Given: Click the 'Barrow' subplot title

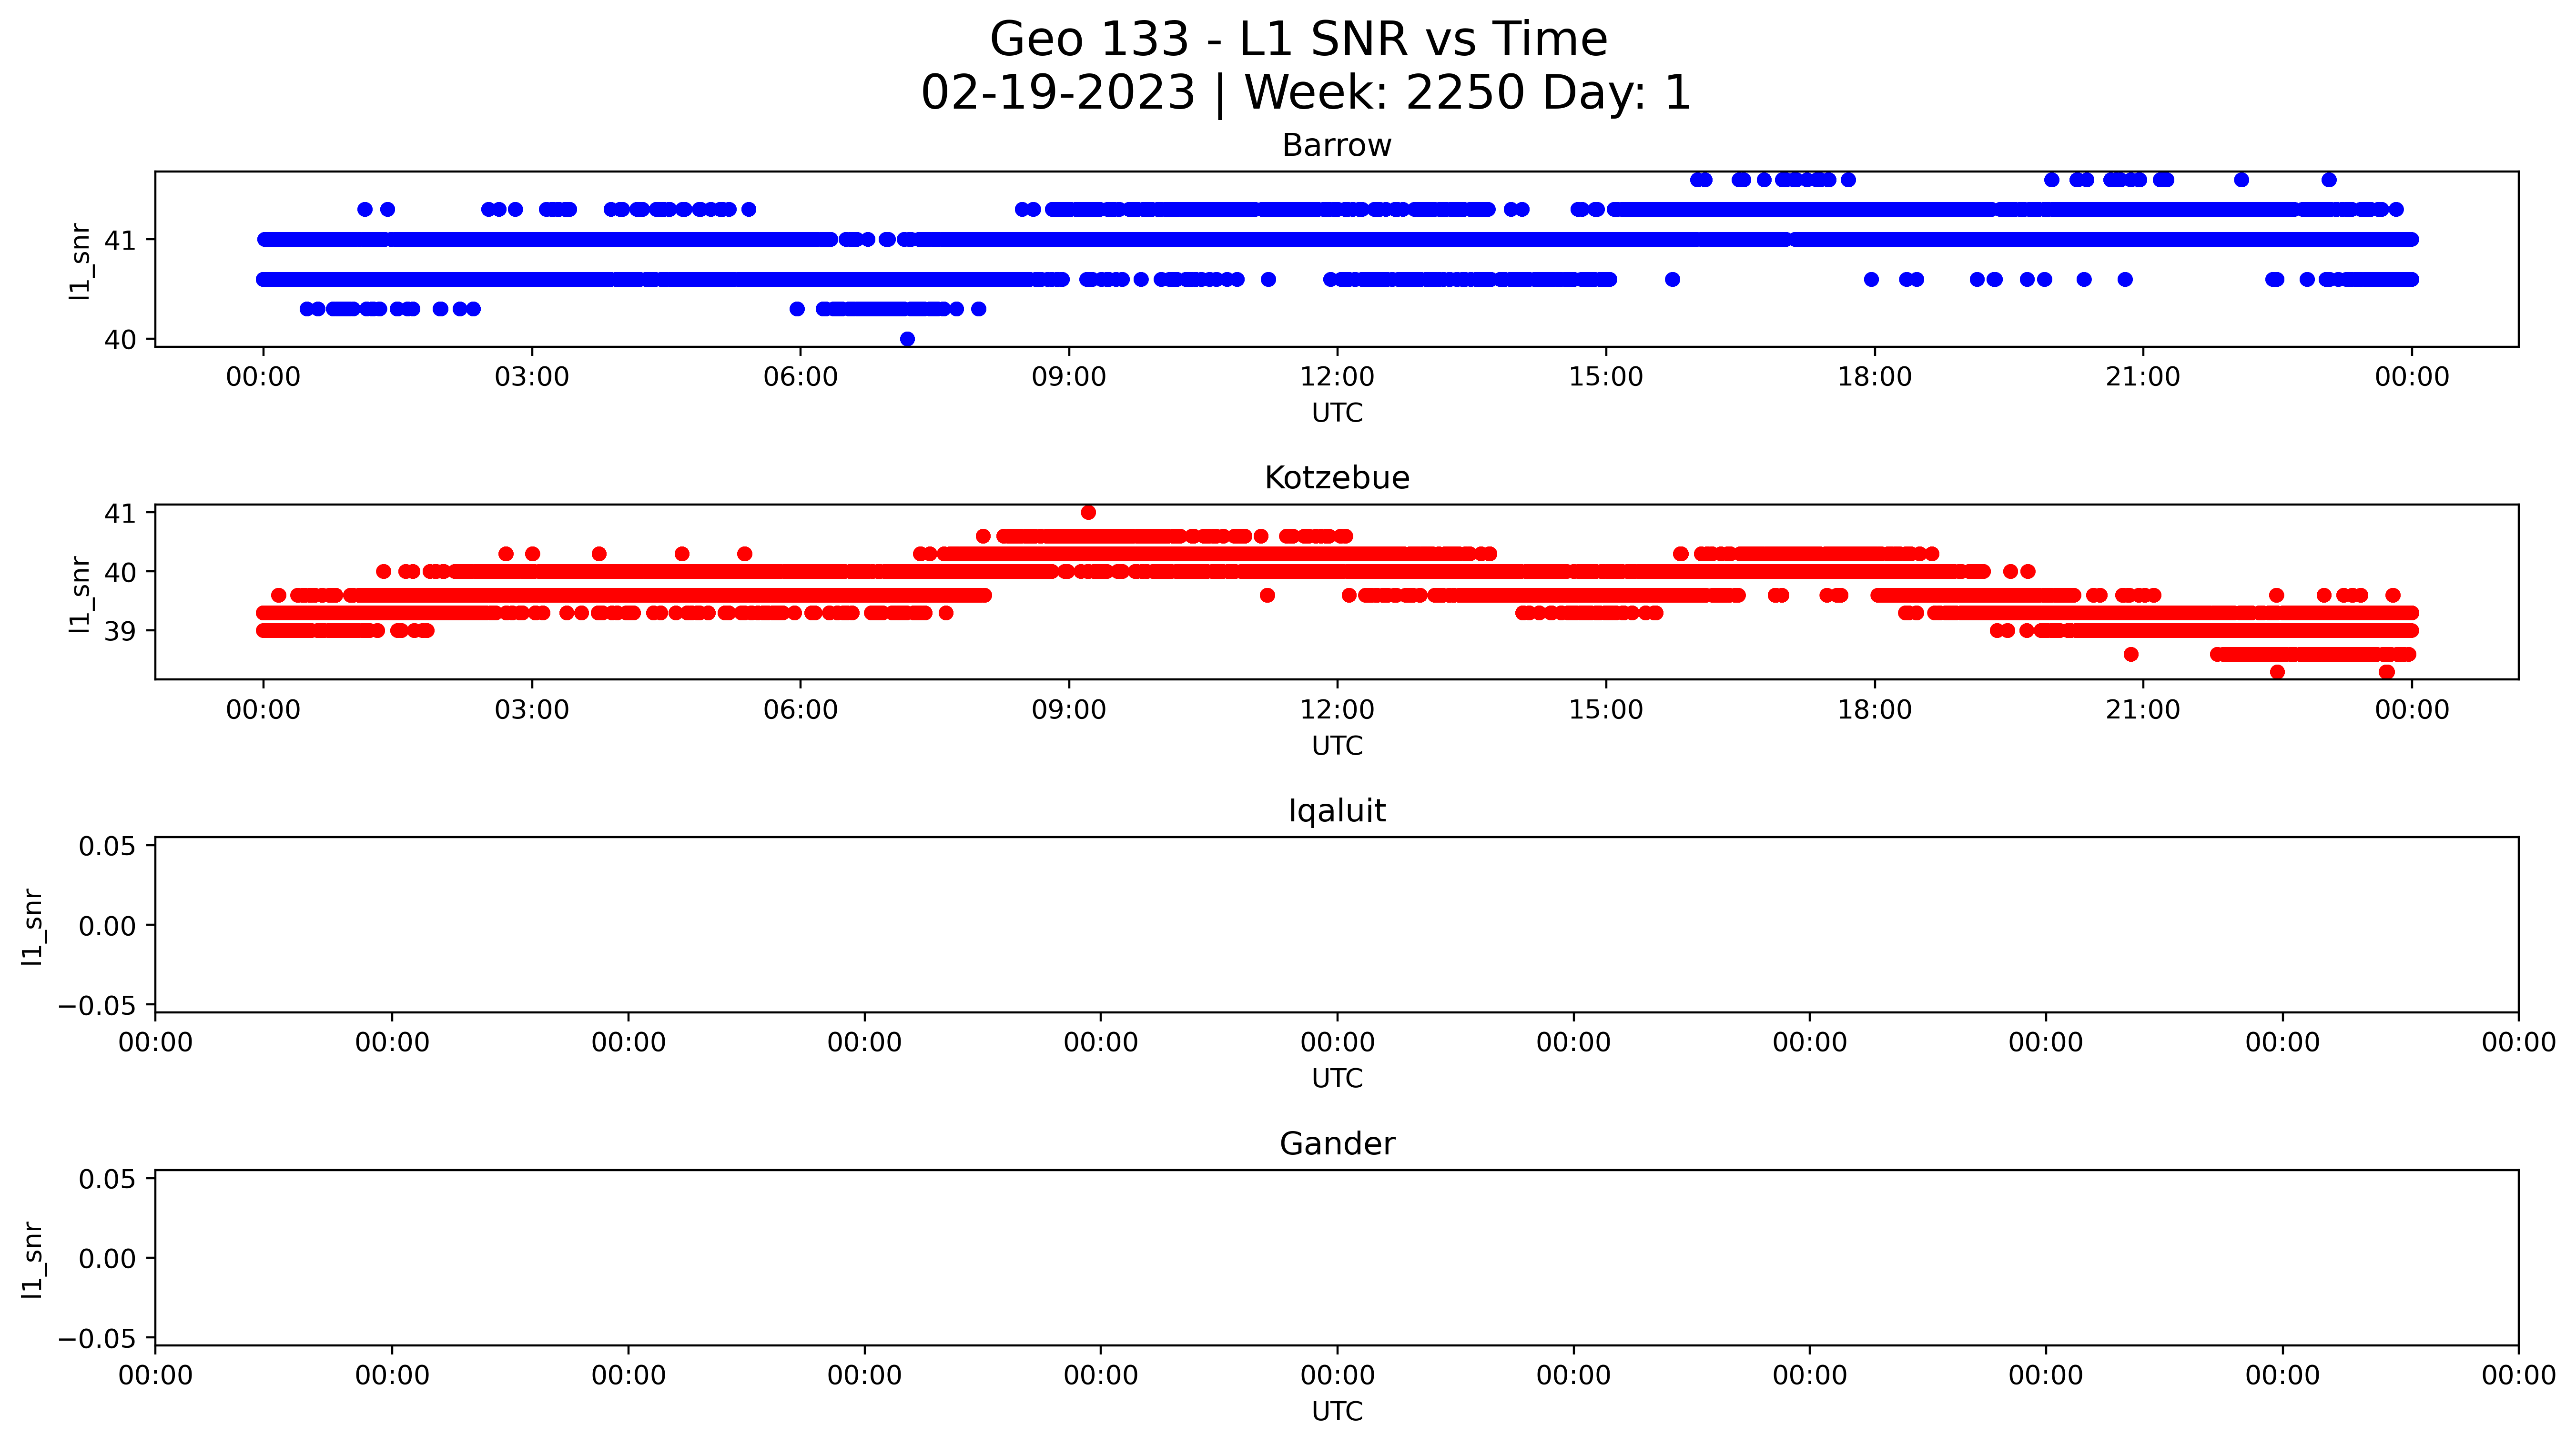Looking at the screenshot, I should point(1337,146).
